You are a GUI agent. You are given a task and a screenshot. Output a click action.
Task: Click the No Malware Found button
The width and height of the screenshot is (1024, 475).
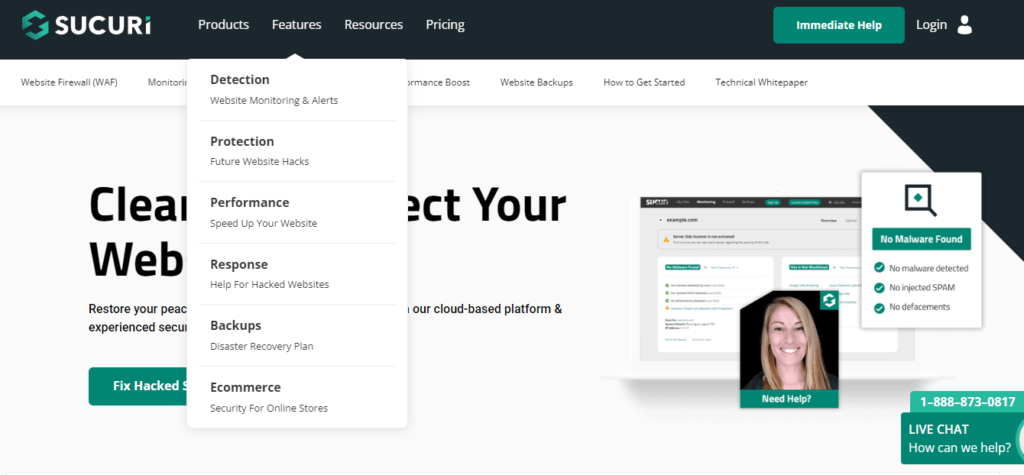(x=921, y=239)
